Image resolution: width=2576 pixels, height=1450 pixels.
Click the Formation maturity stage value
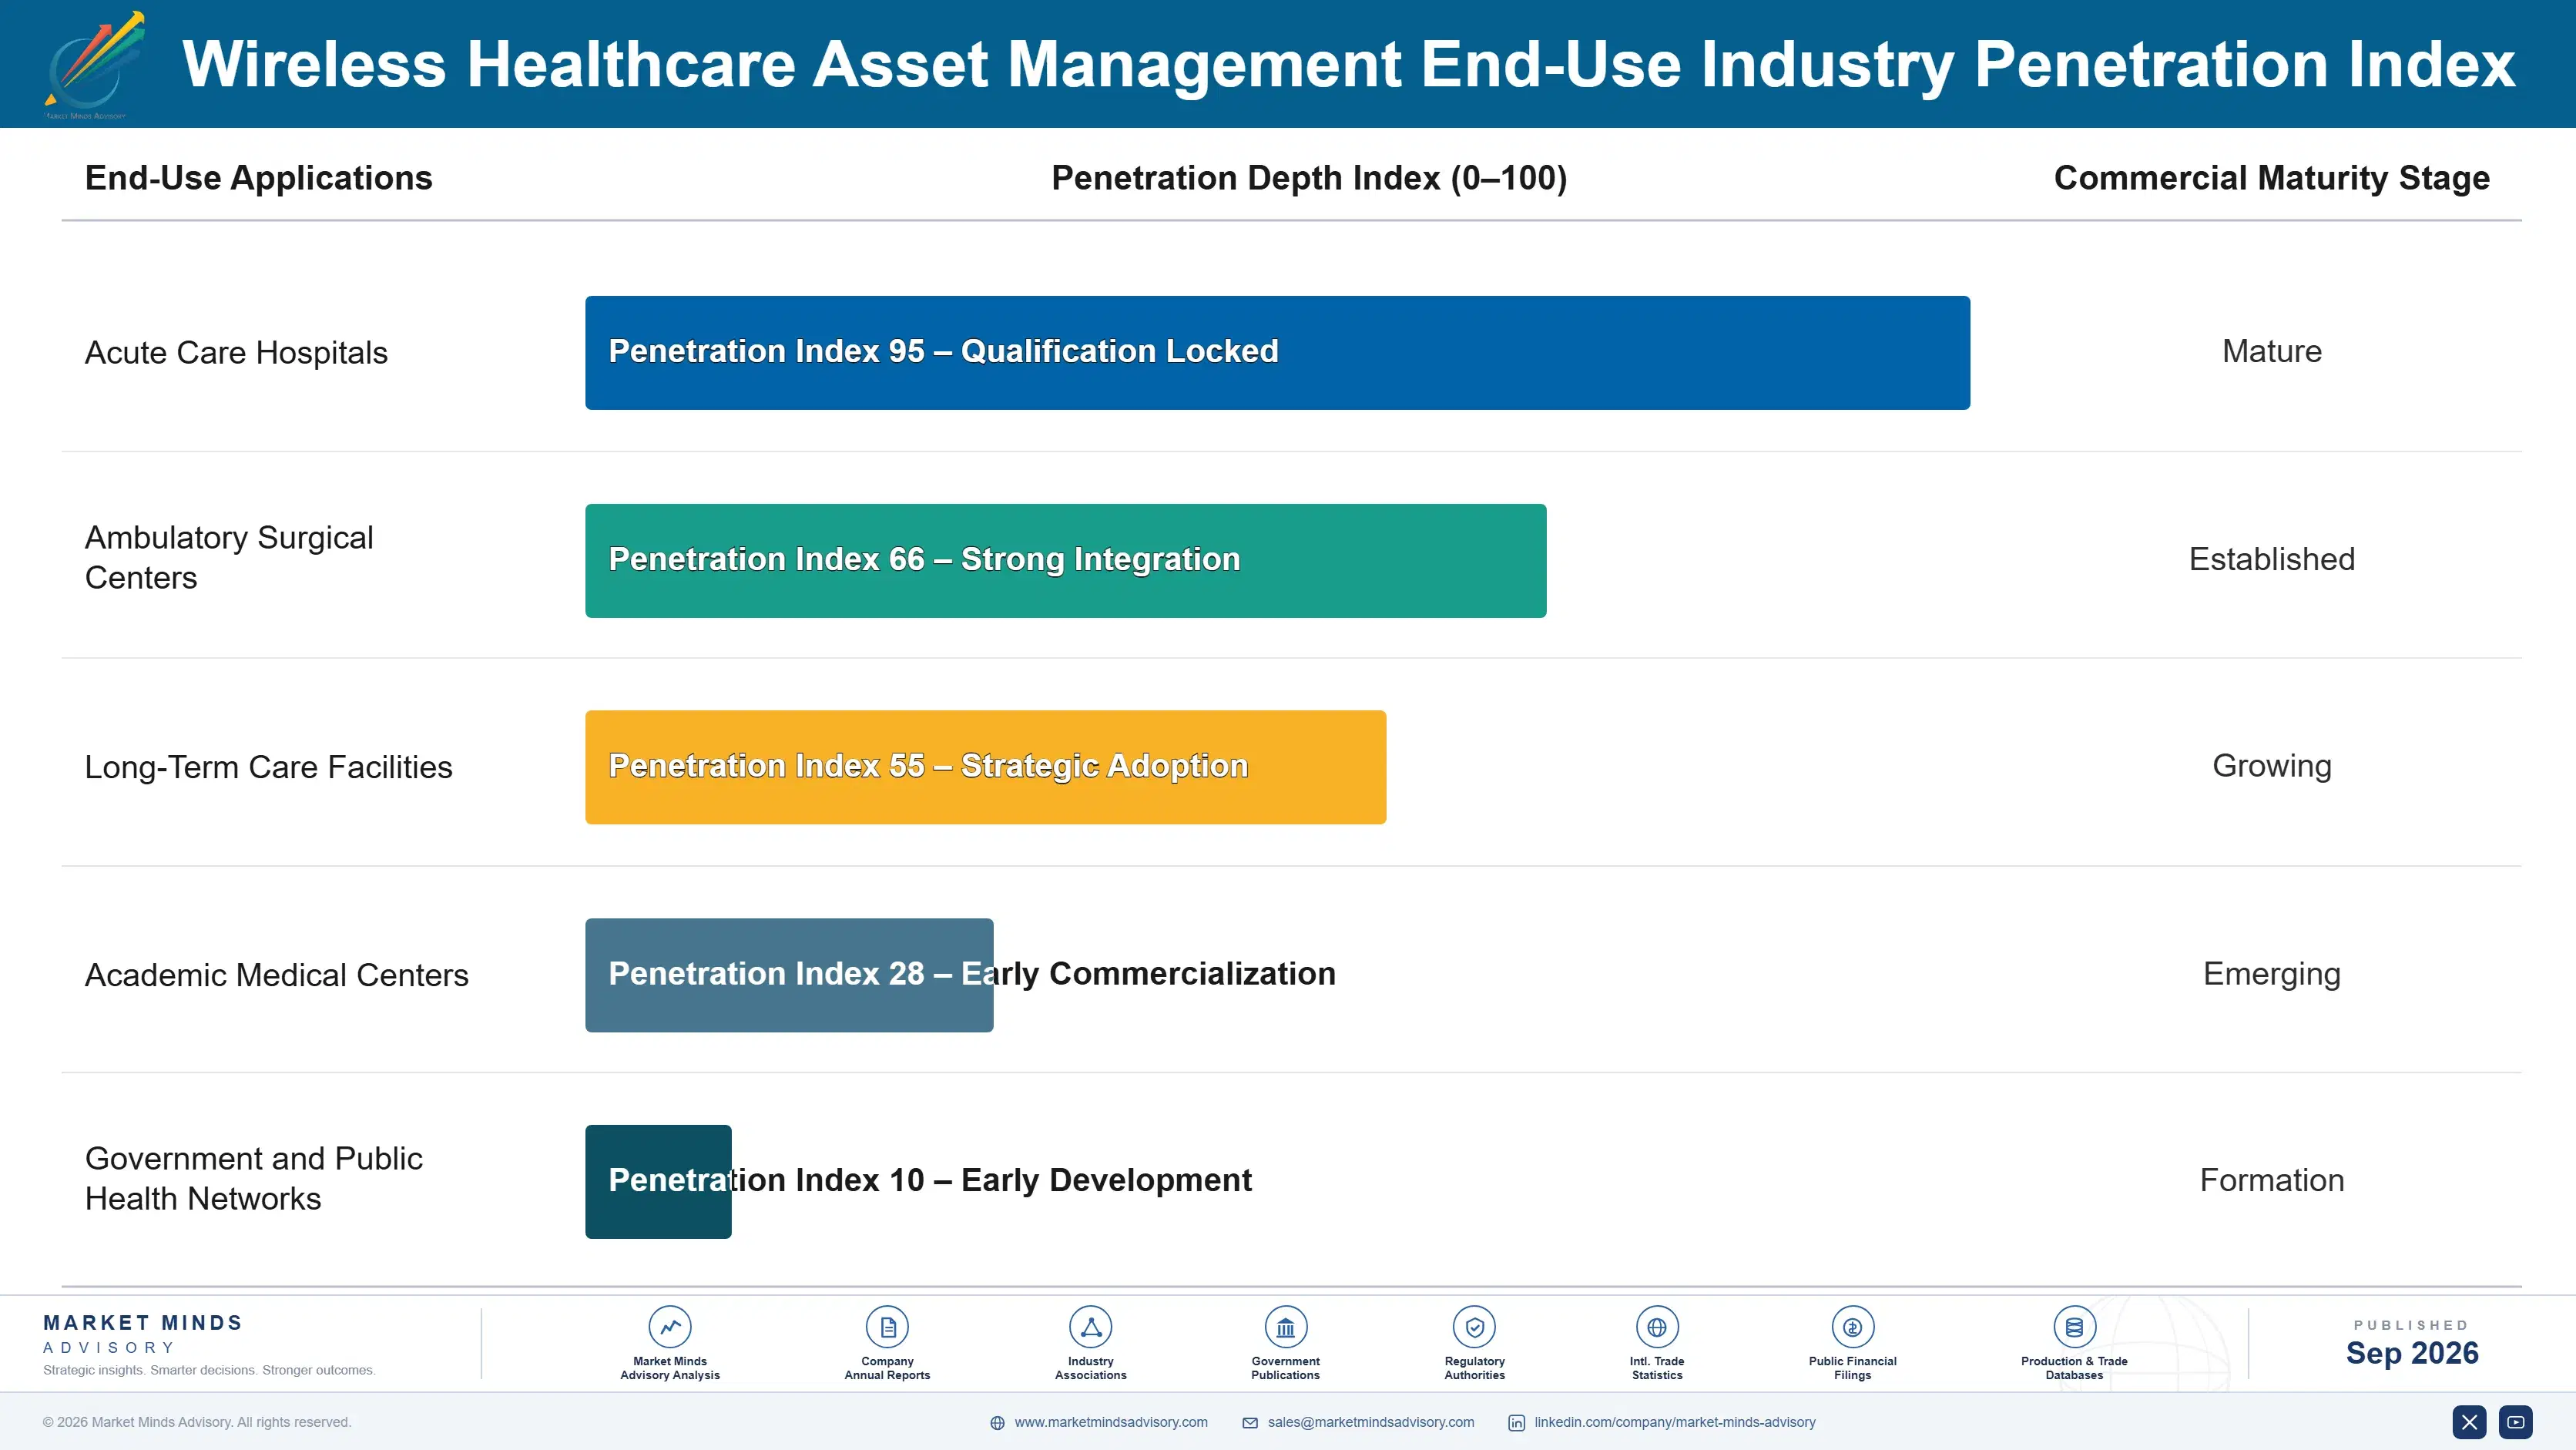tap(2271, 1180)
